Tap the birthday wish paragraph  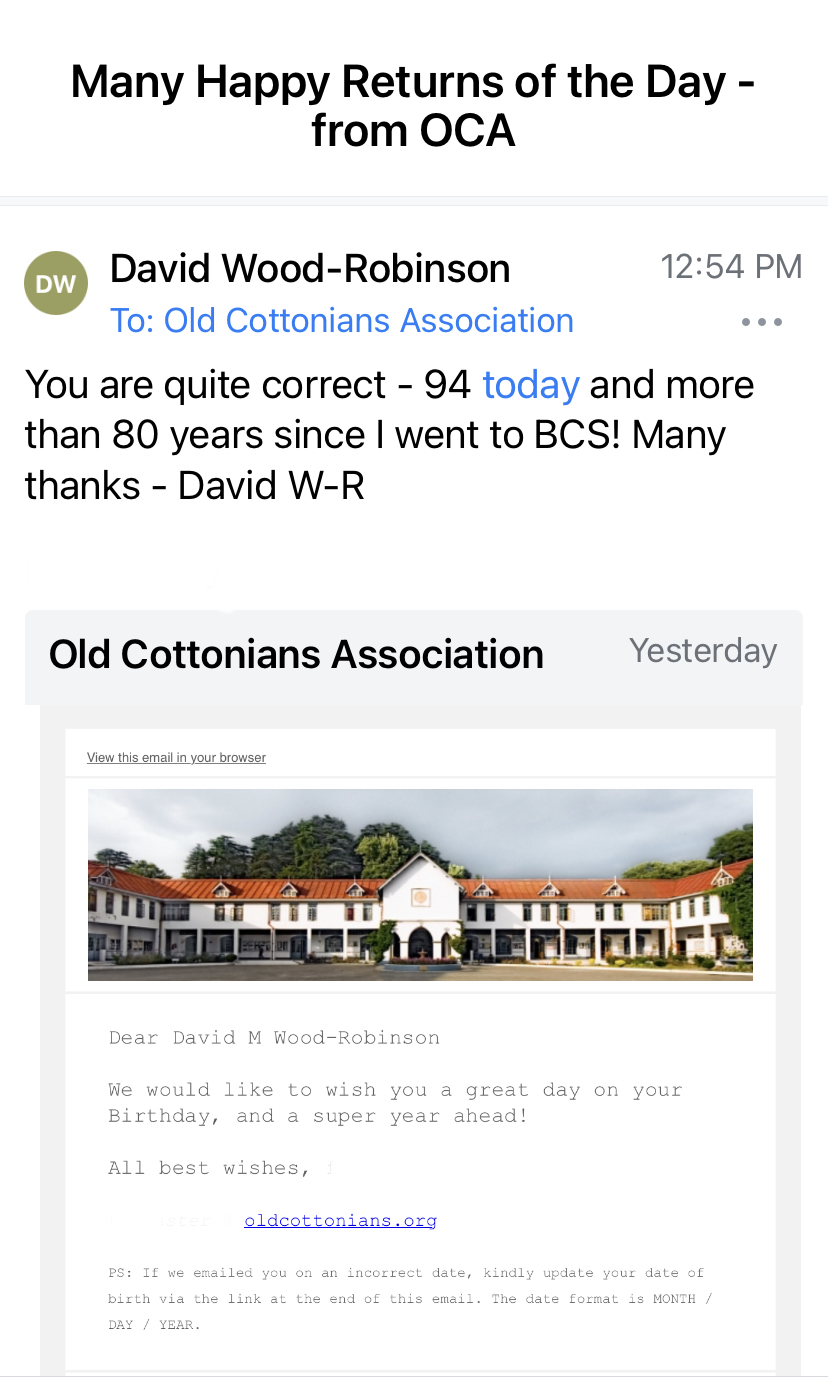pyautogui.click(x=395, y=1103)
